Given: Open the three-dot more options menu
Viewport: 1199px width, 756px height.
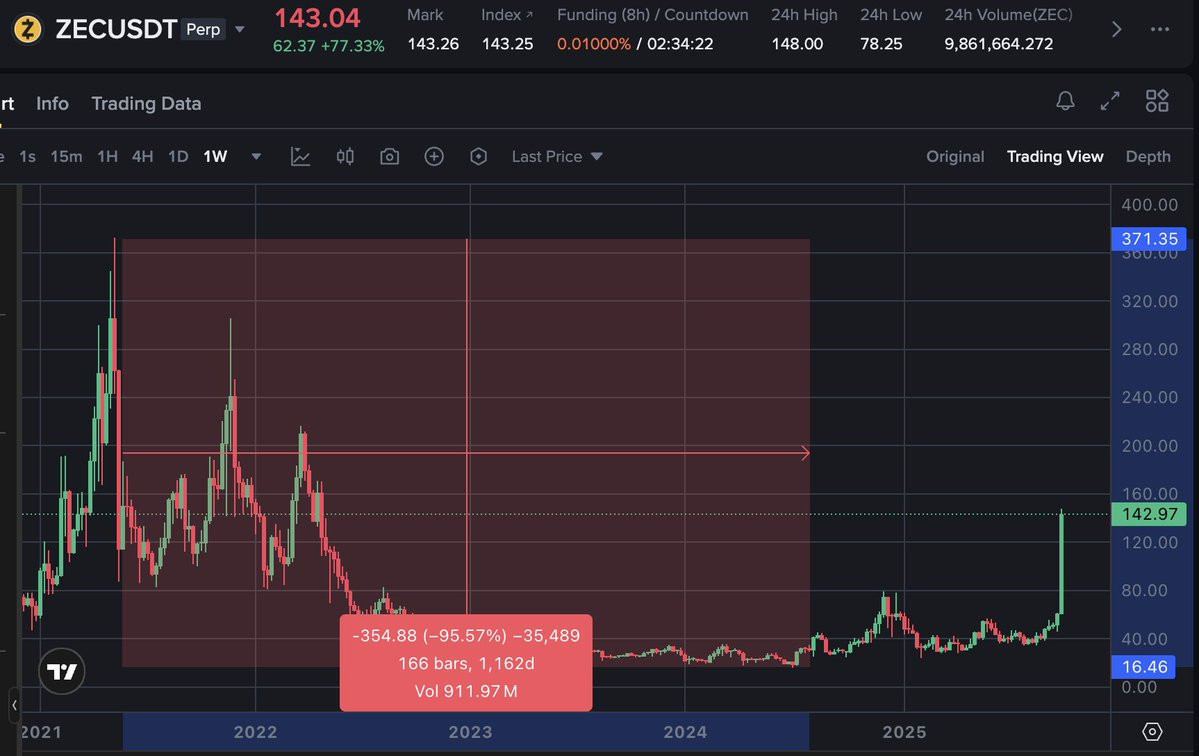Looking at the screenshot, I should pos(1159,30).
